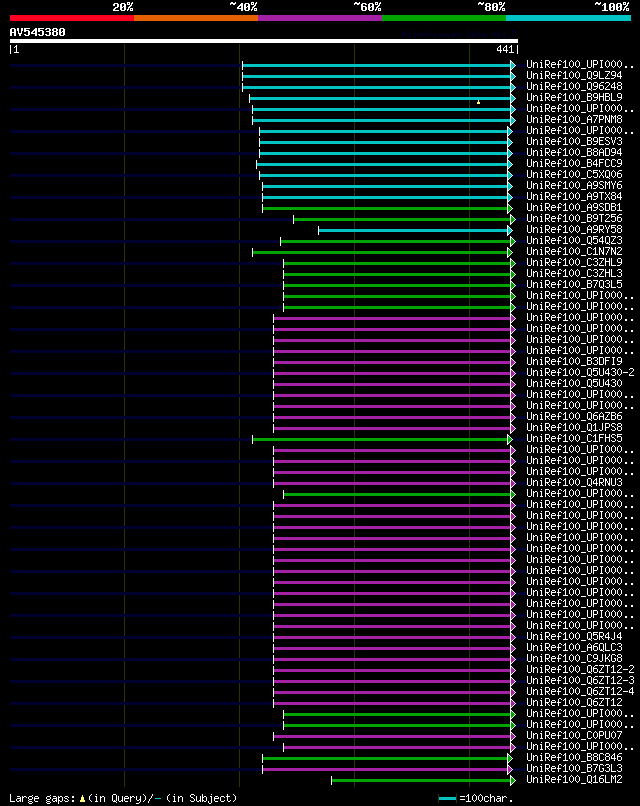Select the UniRef100_Q5U430 label
640x806 pixels.
pos(574,383)
